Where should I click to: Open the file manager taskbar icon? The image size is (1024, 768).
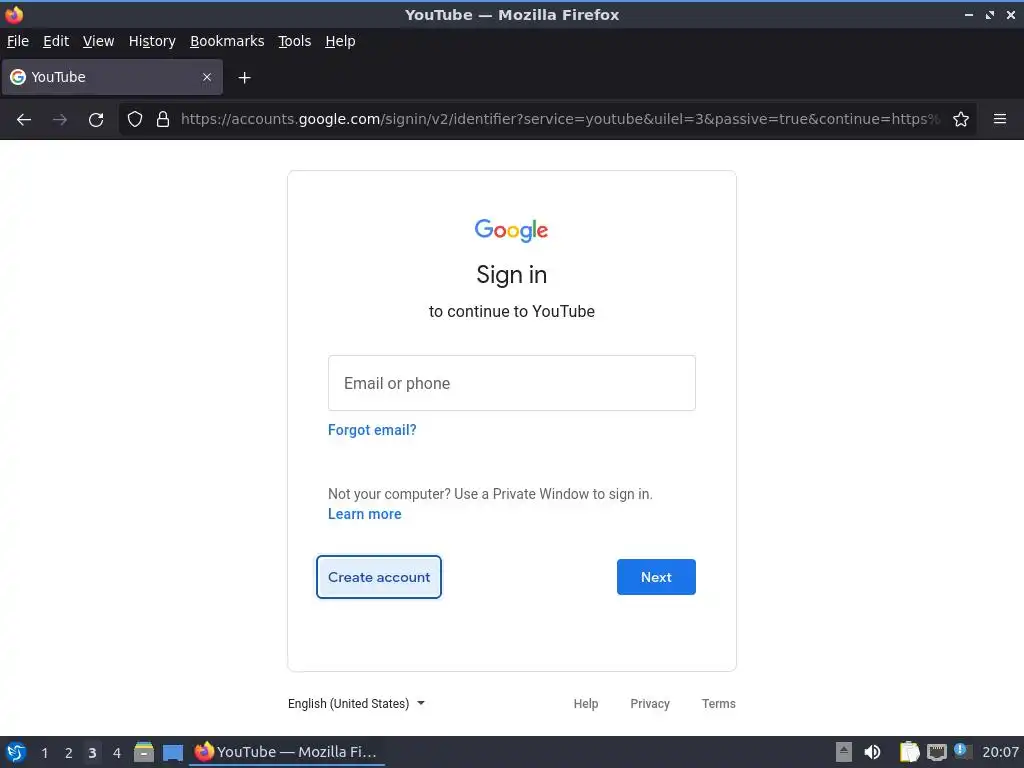[144, 752]
